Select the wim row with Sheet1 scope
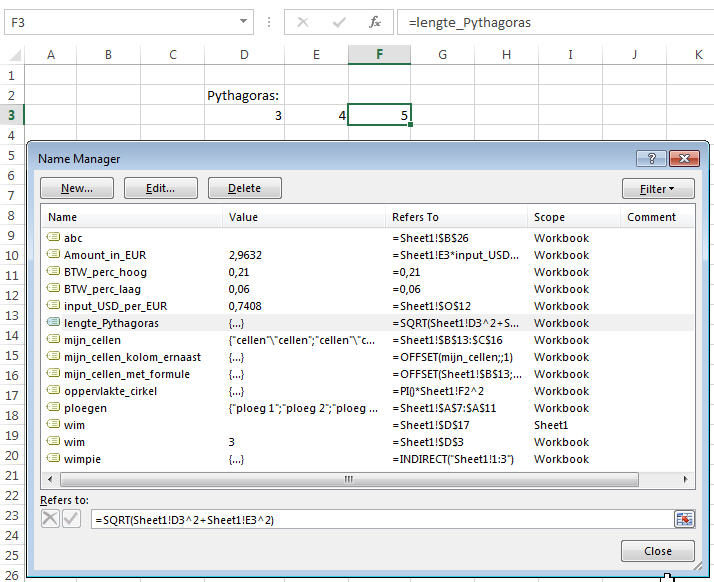 (x=368, y=425)
